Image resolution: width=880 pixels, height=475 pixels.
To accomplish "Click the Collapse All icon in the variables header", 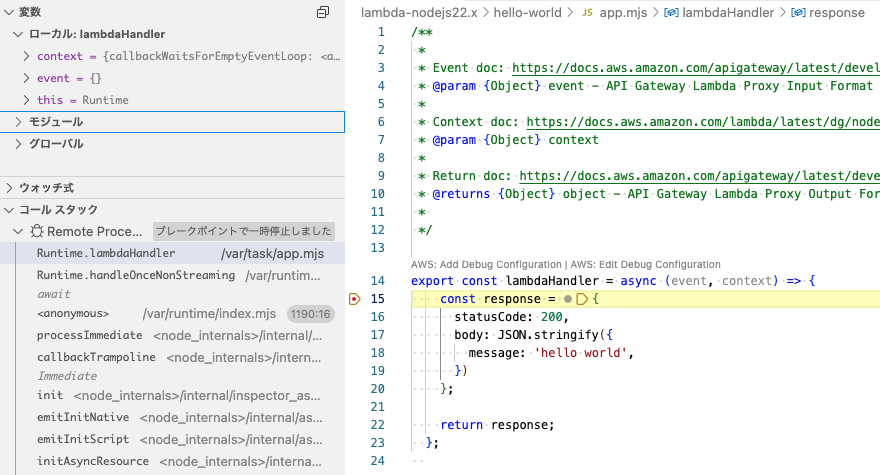I will pos(323,12).
